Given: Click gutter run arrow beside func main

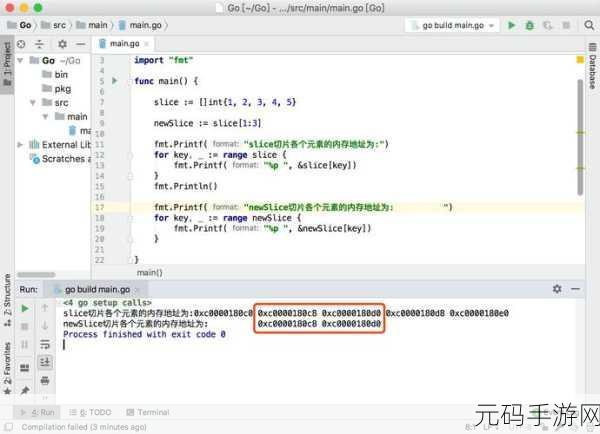Looking at the screenshot, I should pos(114,81).
